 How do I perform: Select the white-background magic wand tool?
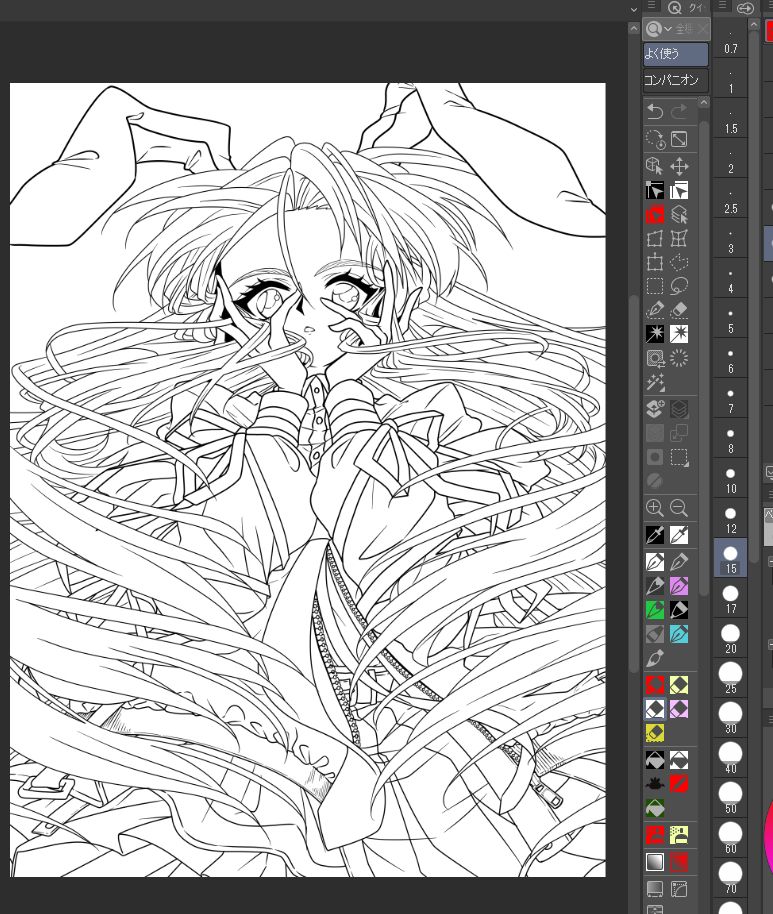[x=679, y=334]
